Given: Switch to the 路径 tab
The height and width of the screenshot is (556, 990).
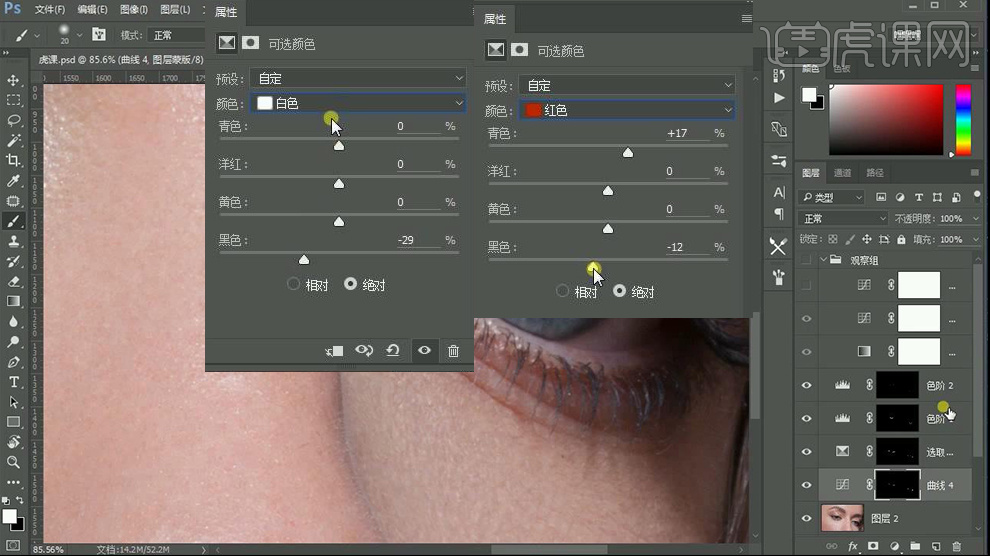Looking at the screenshot, I should coord(874,172).
